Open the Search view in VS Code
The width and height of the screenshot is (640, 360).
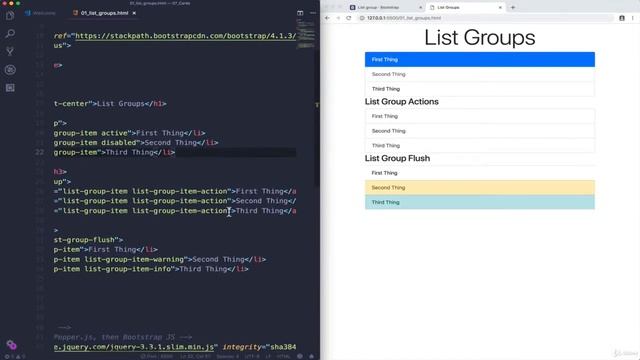10,33
